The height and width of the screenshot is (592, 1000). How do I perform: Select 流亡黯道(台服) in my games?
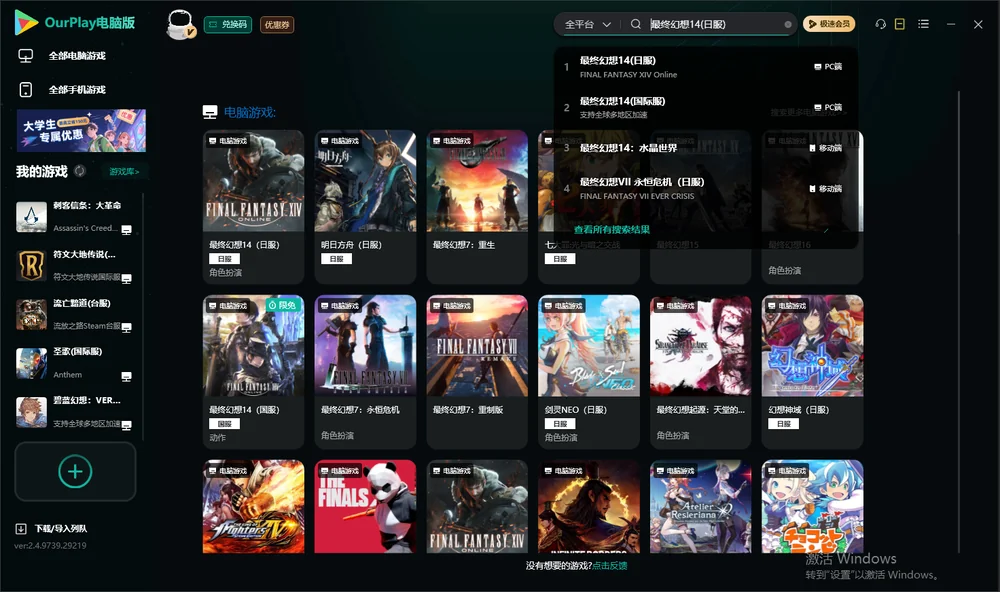73,314
